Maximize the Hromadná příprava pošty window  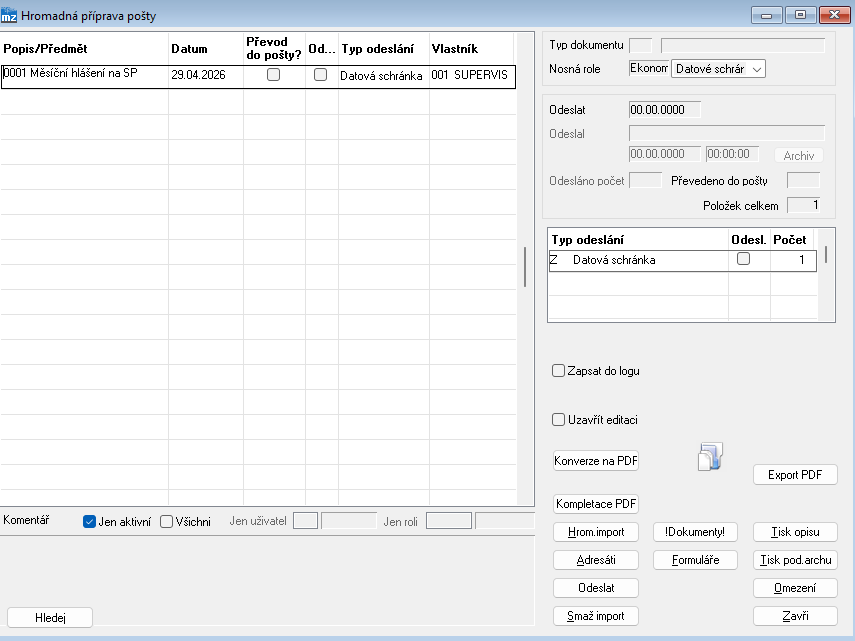point(800,15)
